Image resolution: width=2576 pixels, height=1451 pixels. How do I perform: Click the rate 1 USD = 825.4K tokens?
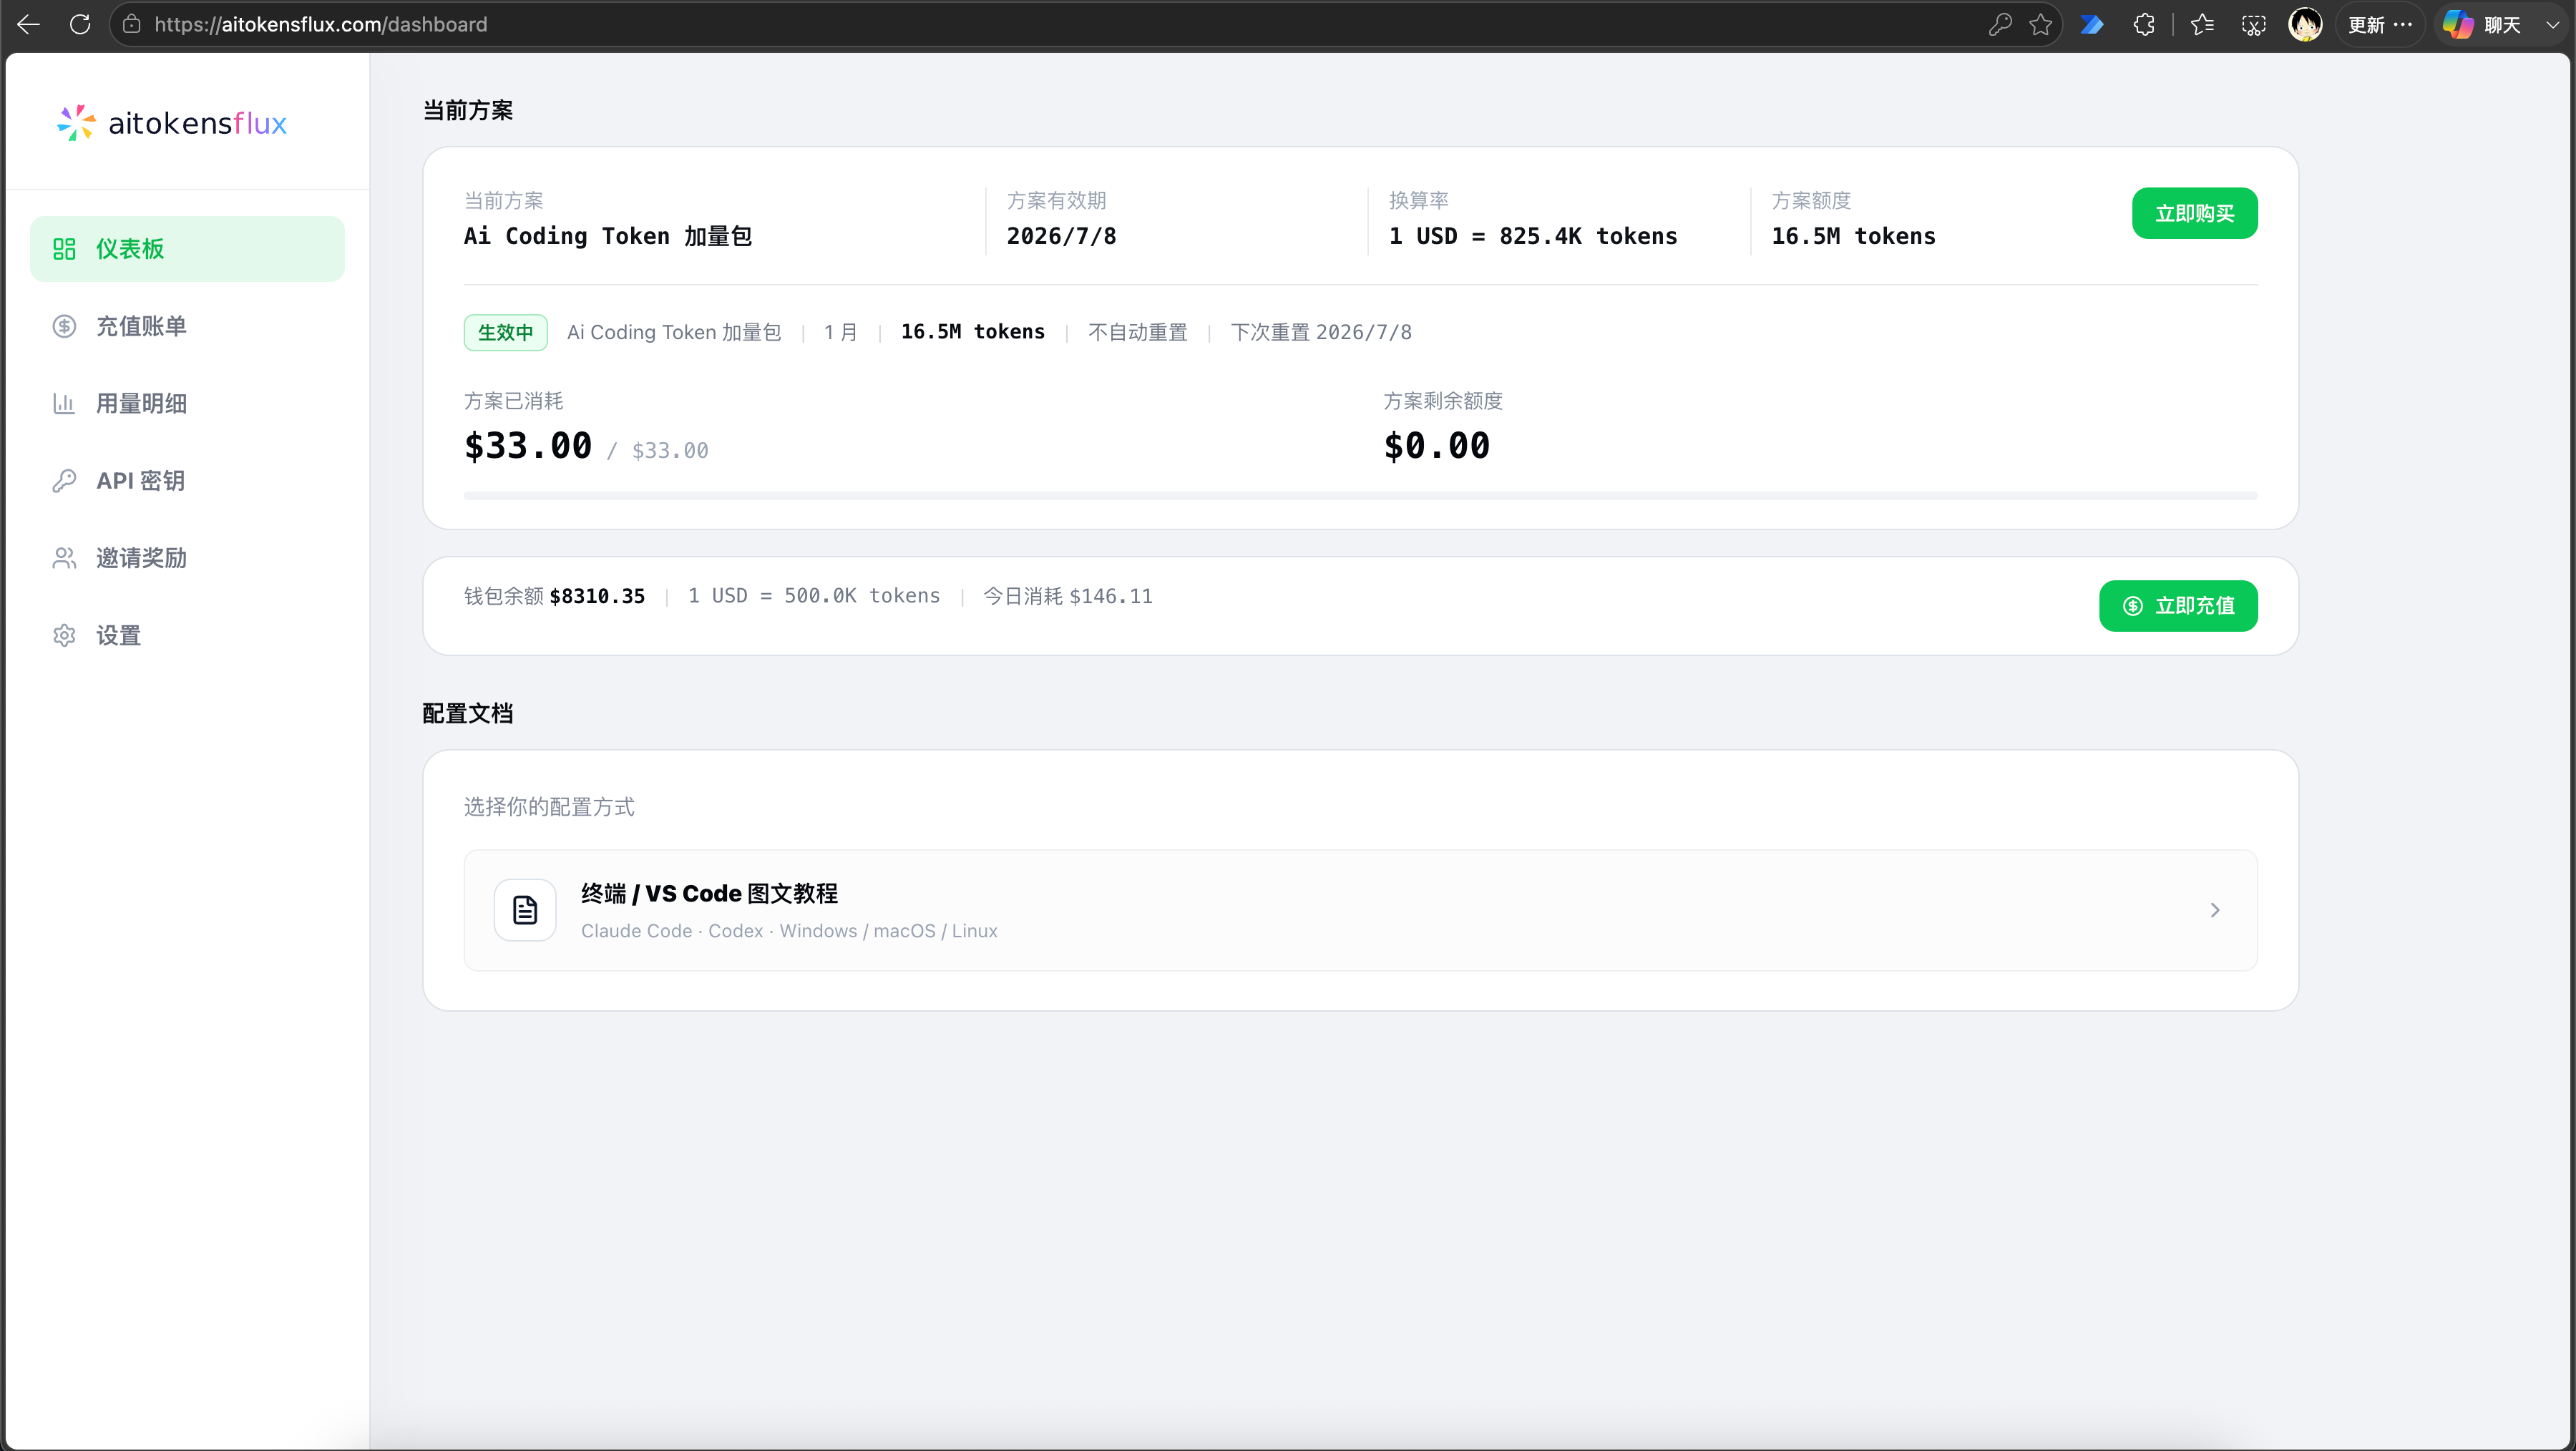[x=1533, y=236]
